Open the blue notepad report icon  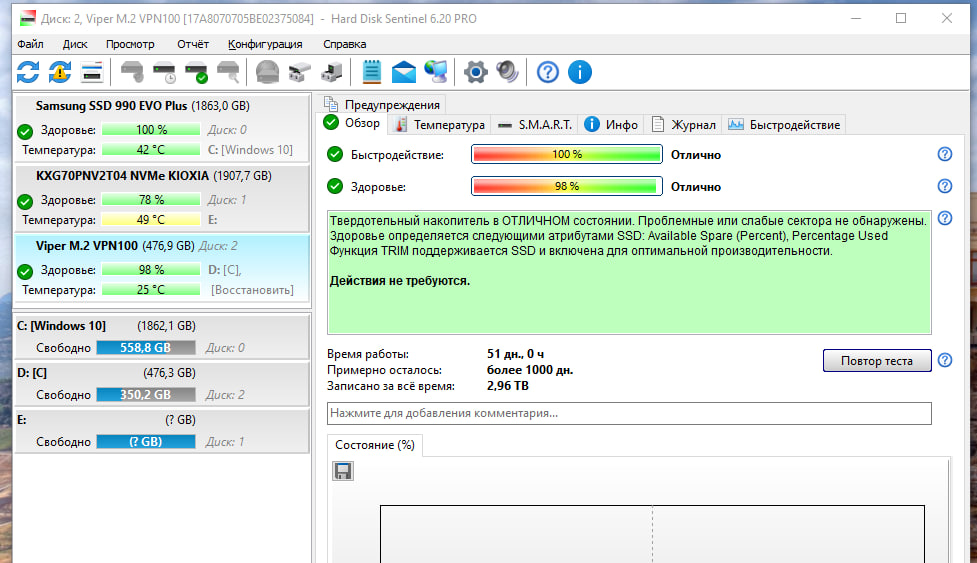click(371, 72)
